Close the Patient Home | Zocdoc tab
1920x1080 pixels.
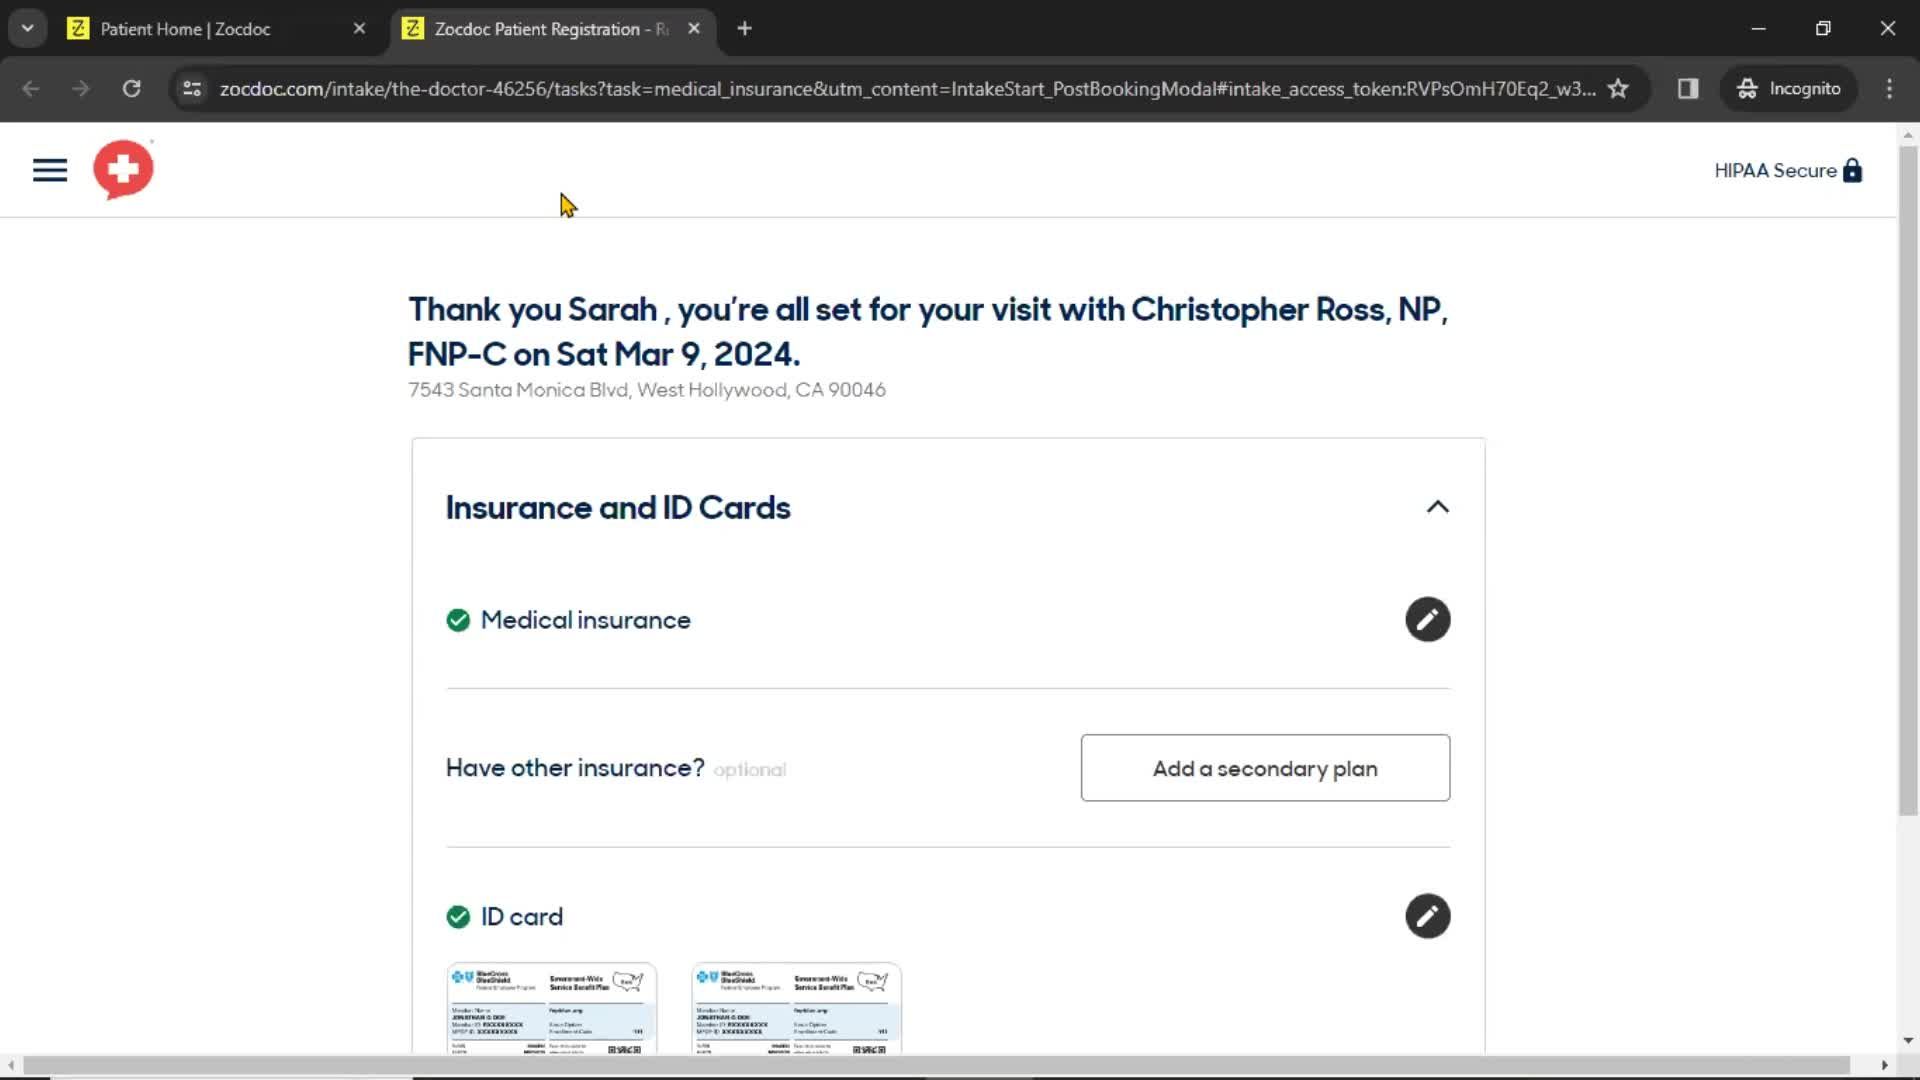(360, 29)
